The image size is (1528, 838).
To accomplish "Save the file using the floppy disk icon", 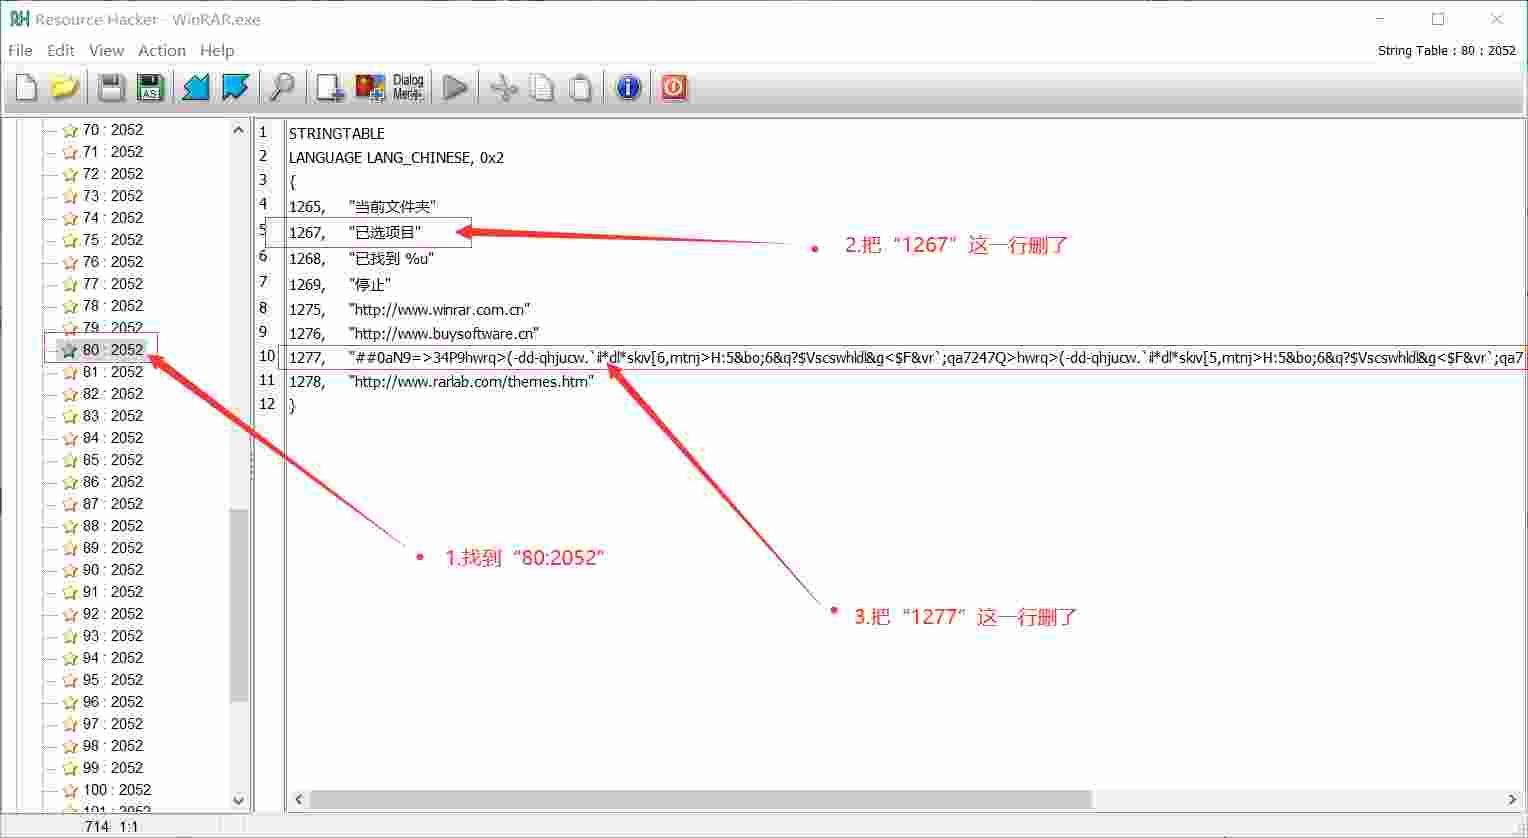I will 111,88.
